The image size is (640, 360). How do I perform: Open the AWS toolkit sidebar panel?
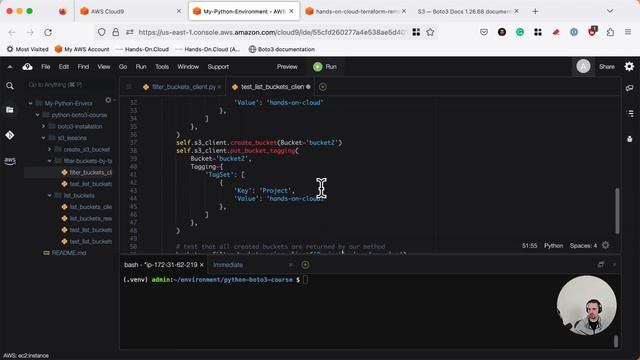pyautogui.click(x=10, y=161)
